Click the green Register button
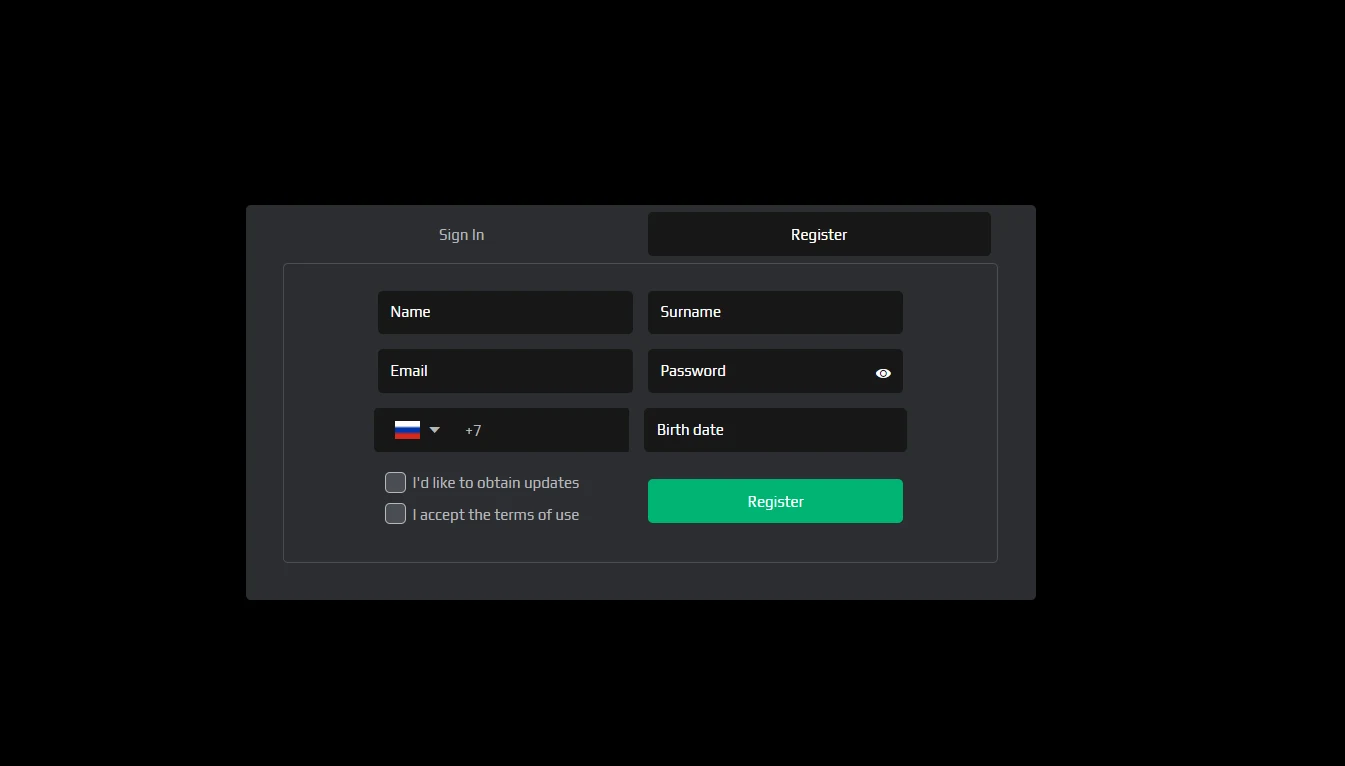The image size is (1345, 766). [775, 501]
